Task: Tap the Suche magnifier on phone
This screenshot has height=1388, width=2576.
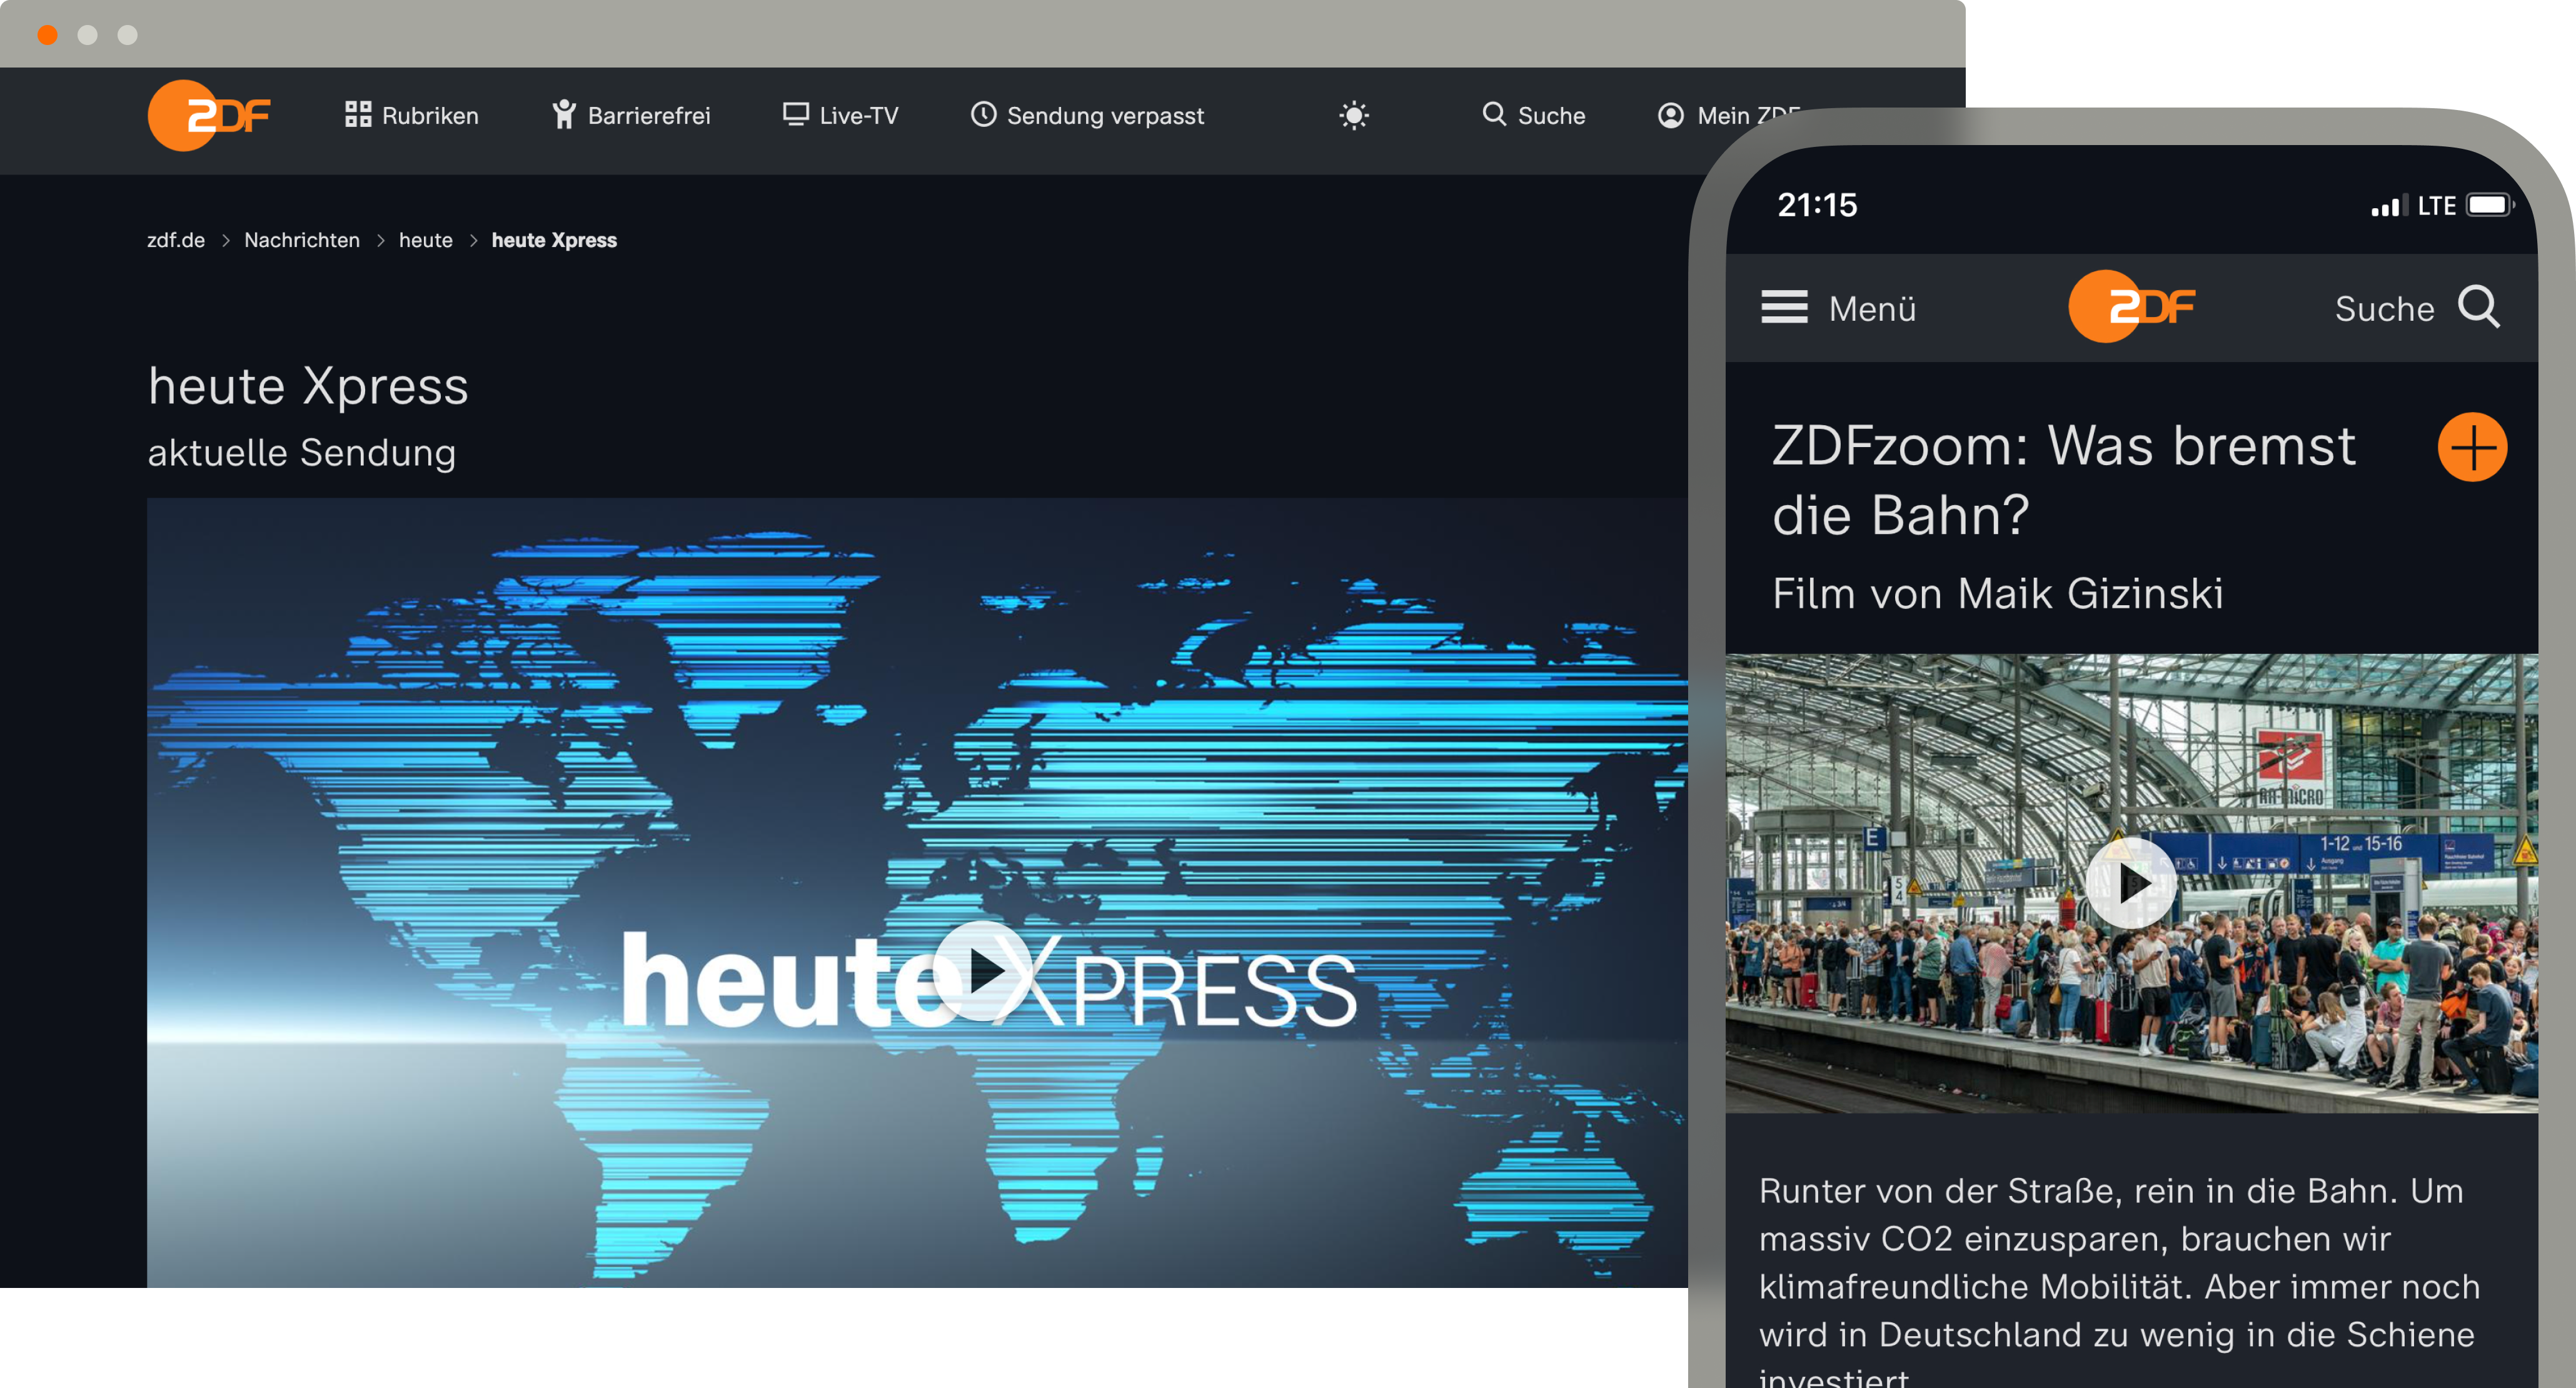Action: click(x=2479, y=307)
